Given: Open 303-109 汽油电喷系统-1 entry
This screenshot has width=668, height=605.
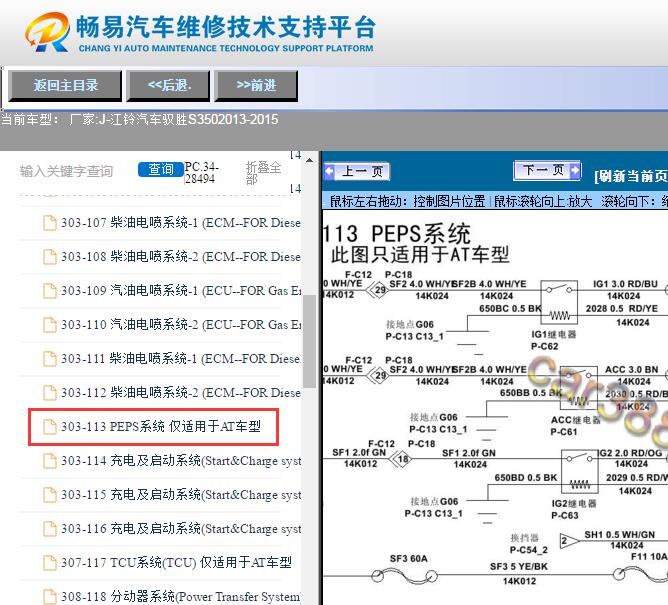Looking at the screenshot, I should click(x=181, y=291).
